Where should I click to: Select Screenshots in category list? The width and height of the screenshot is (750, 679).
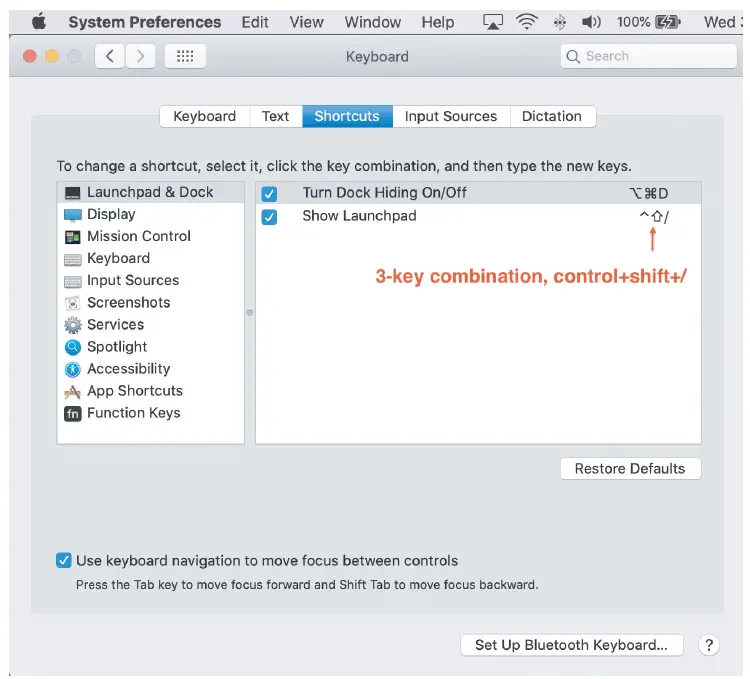pyautogui.click(x=151, y=303)
